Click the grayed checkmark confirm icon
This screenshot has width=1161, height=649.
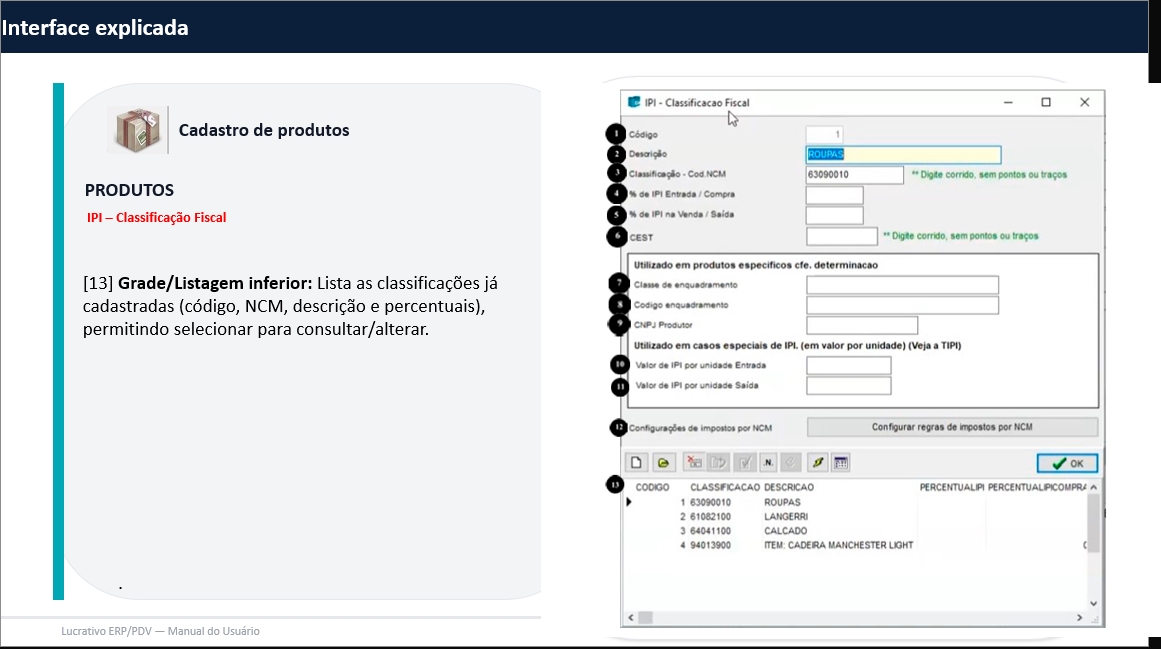[744, 463]
